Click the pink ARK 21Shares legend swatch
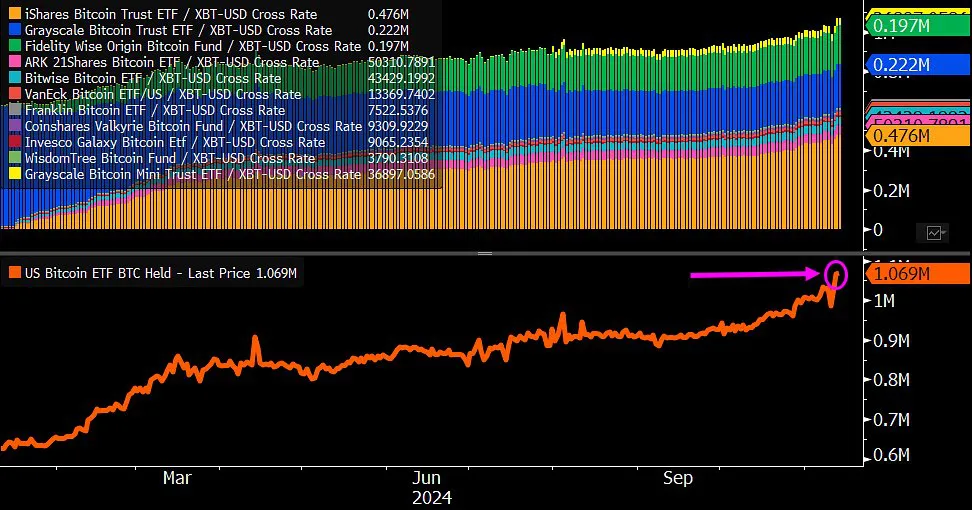 tap(14, 62)
